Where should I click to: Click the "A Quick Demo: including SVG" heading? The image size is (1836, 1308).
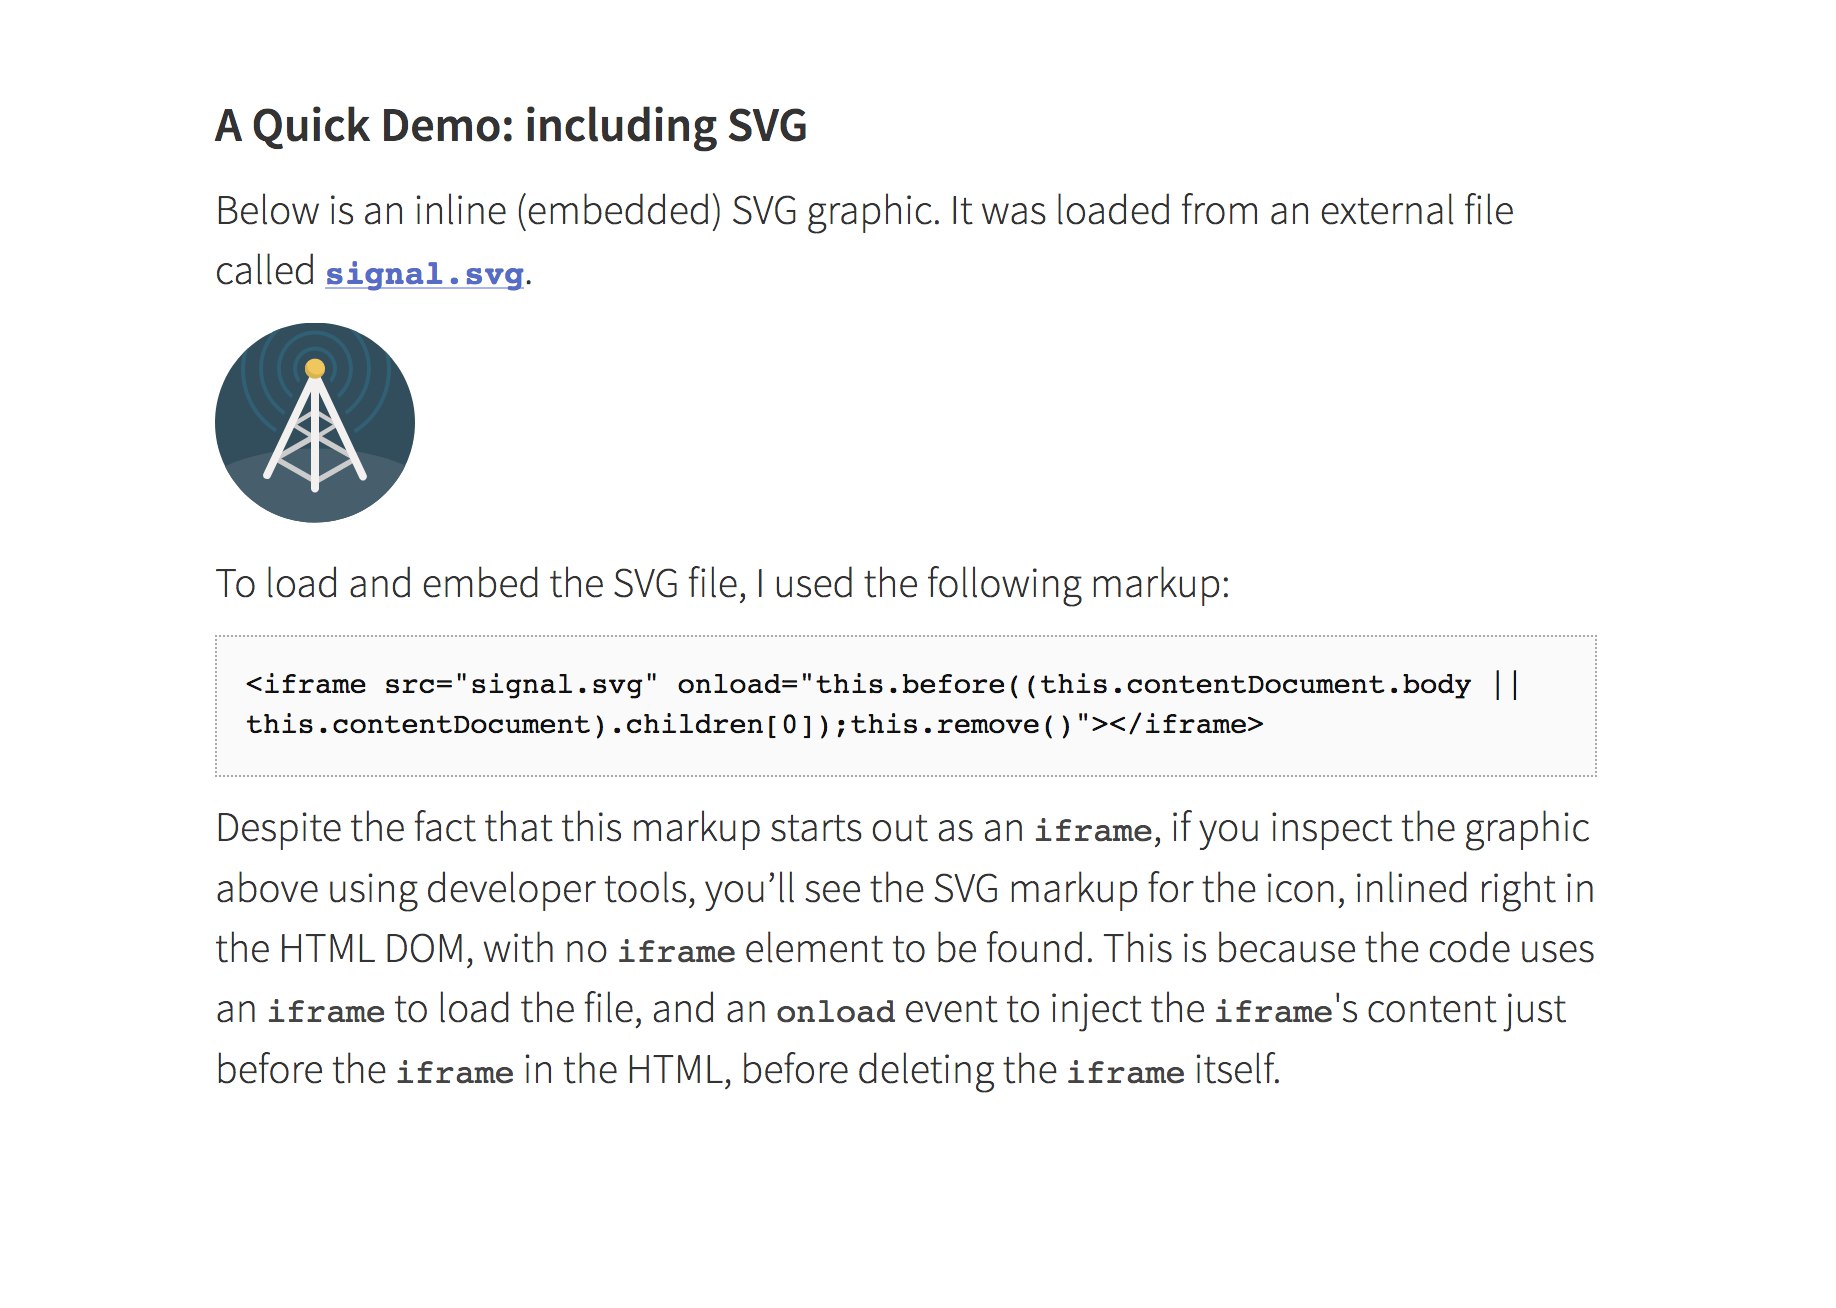pyautogui.click(x=511, y=126)
